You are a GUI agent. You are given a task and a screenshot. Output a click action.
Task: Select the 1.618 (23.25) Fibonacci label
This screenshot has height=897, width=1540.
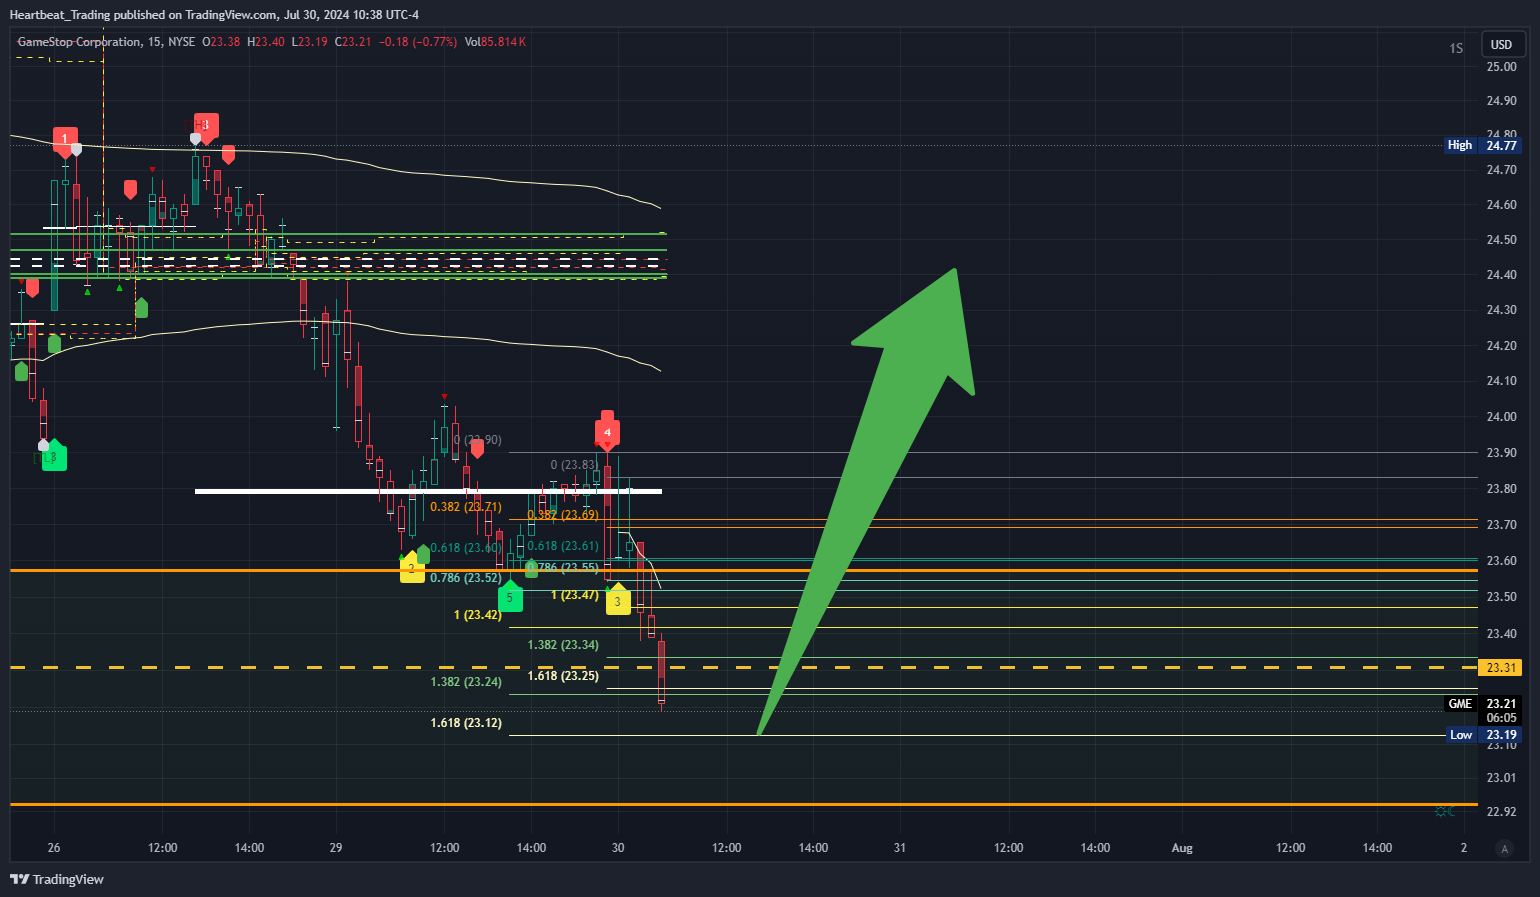(563, 676)
